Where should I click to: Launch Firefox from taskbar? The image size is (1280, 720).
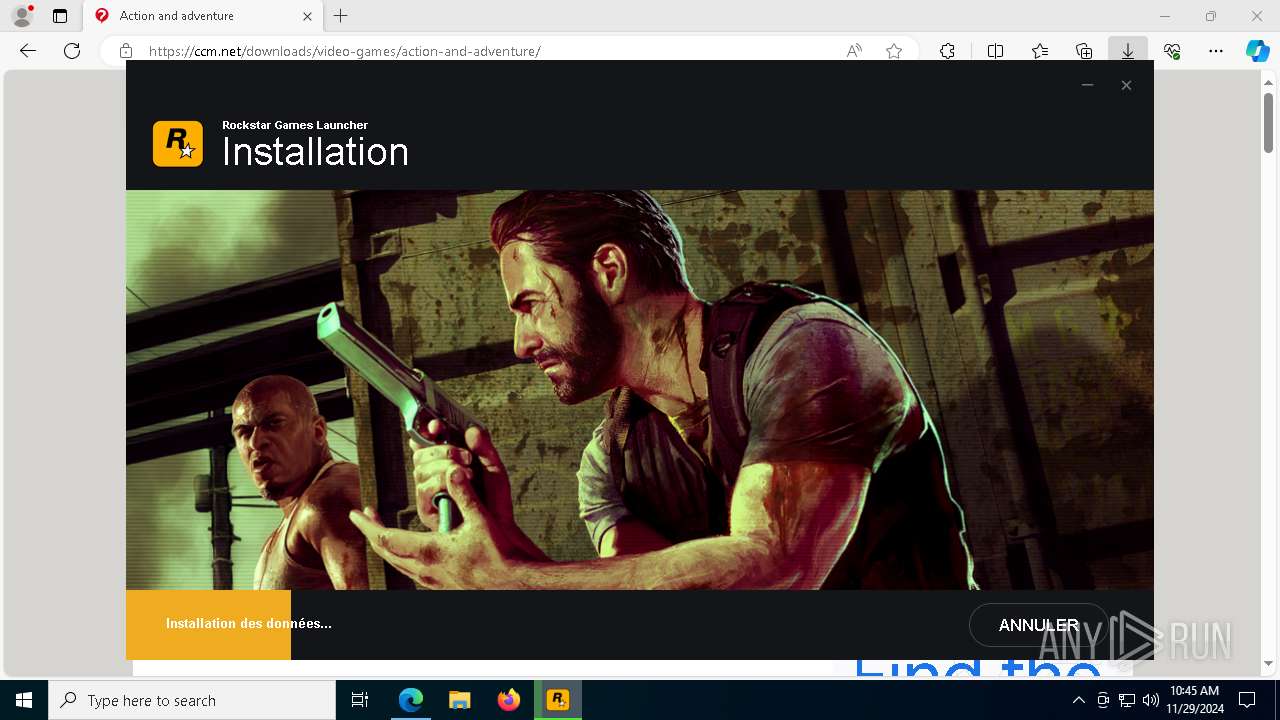[509, 700]
